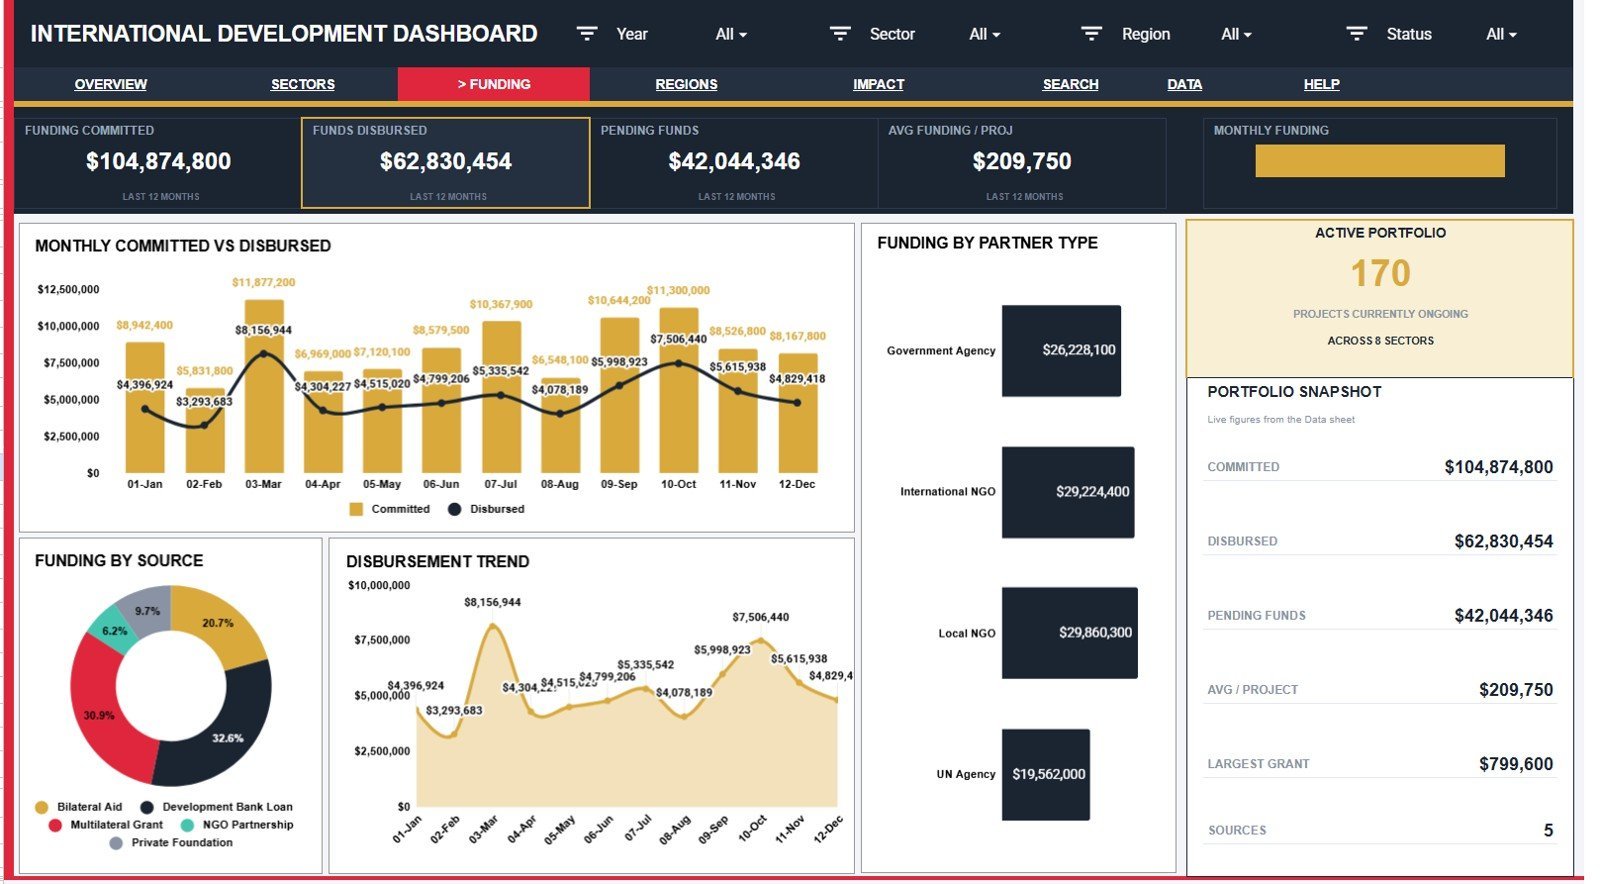Screen dimensions: 1600x884
Task: Click the Across 8 Sectors text
Action: 1380,341
